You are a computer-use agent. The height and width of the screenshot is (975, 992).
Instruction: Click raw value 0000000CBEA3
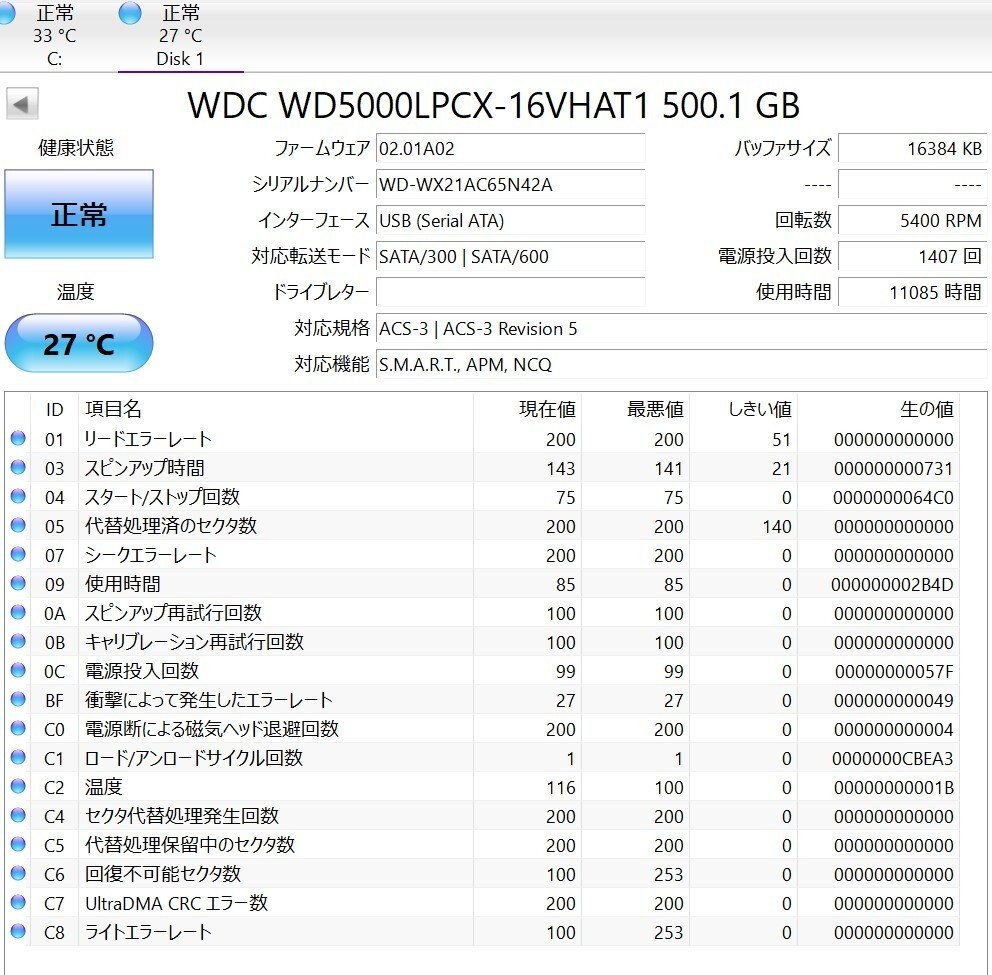click(893, 759)
